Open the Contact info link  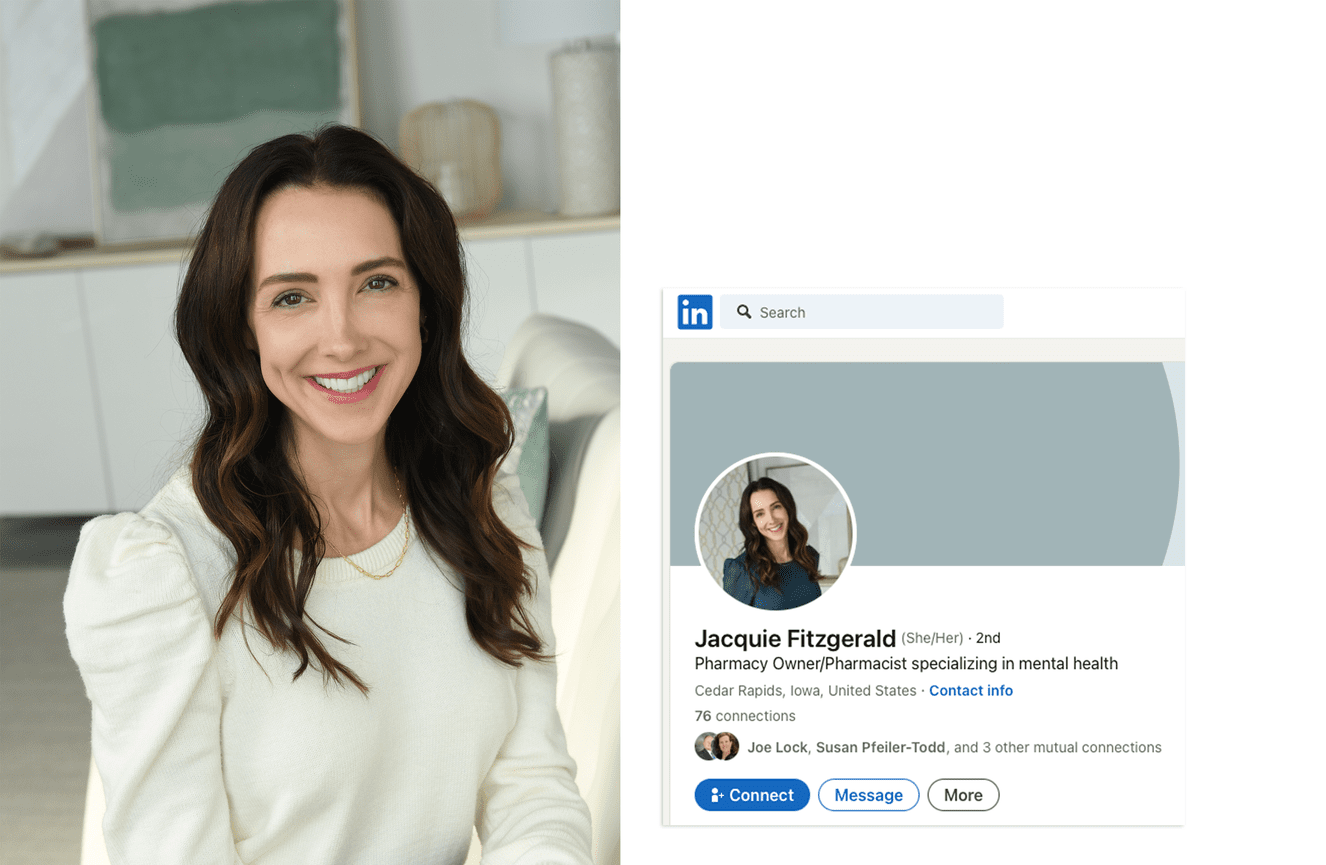(970, 691)
